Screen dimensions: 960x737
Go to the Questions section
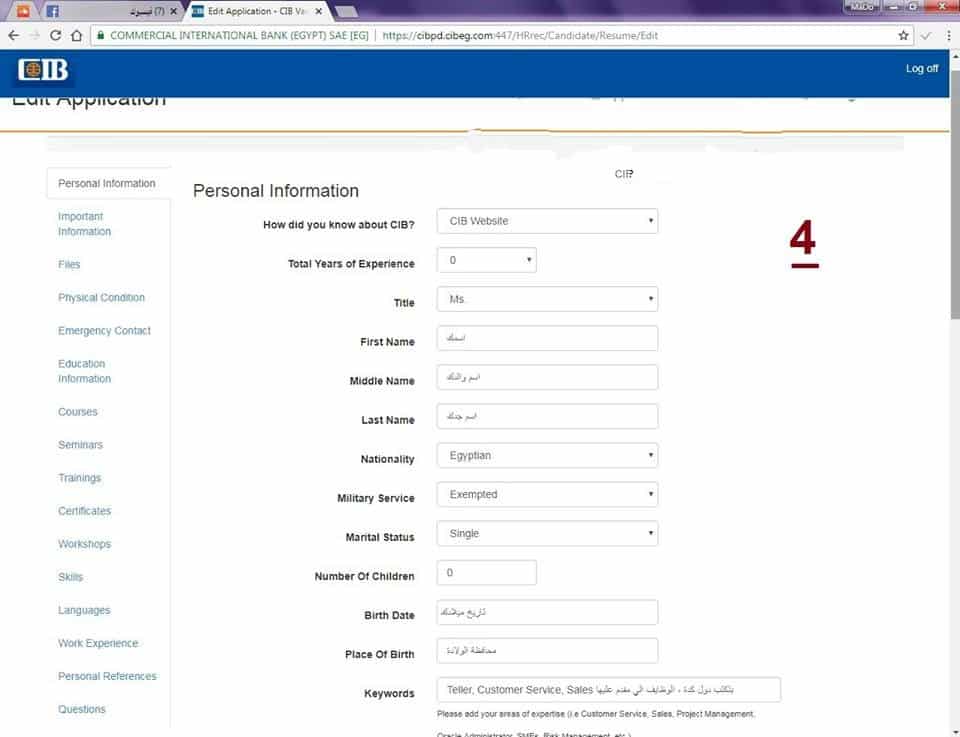[82, 709]
